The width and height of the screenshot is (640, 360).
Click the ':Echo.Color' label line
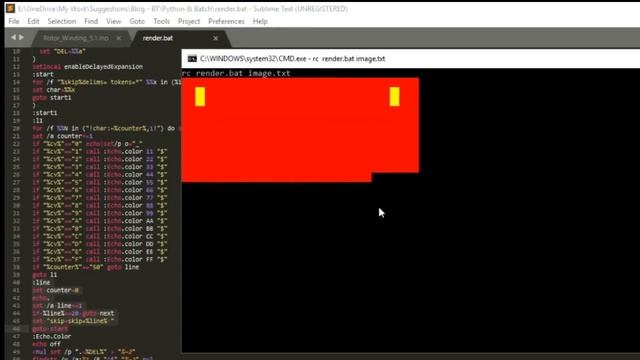pos(51,336)
